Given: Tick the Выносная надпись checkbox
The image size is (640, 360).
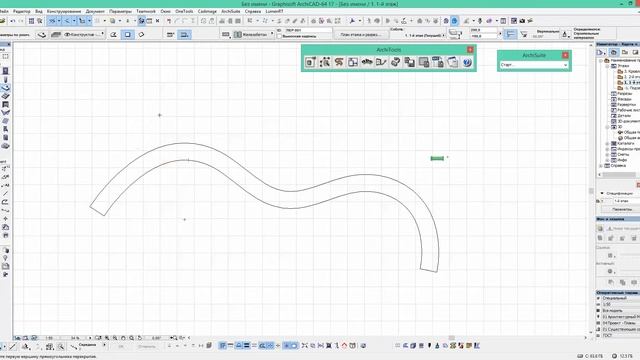Looking at the screenshot, I should coord(280,36).
